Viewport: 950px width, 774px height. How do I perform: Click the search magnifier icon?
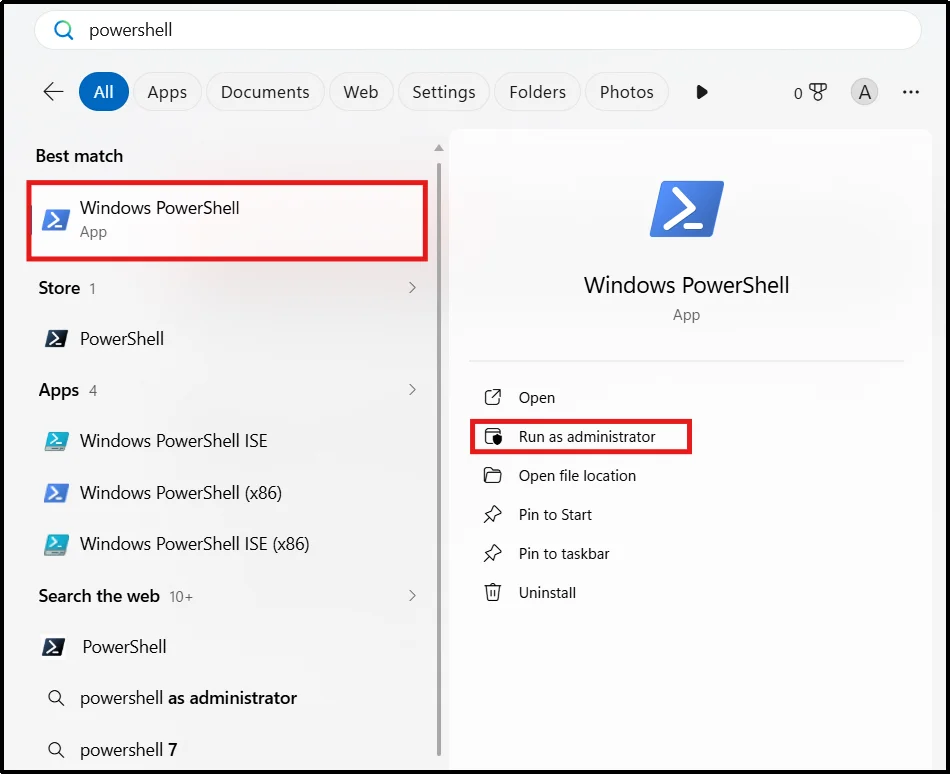(64, 30)
